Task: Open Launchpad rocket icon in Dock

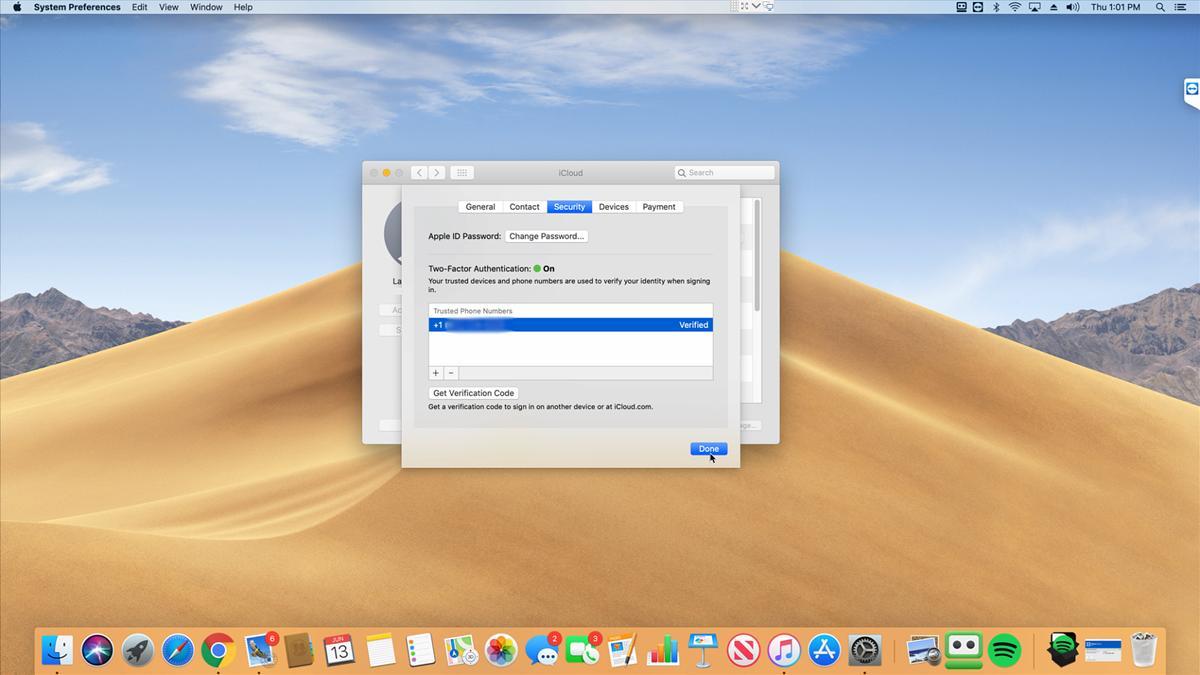Action: [x=138, y=650]
